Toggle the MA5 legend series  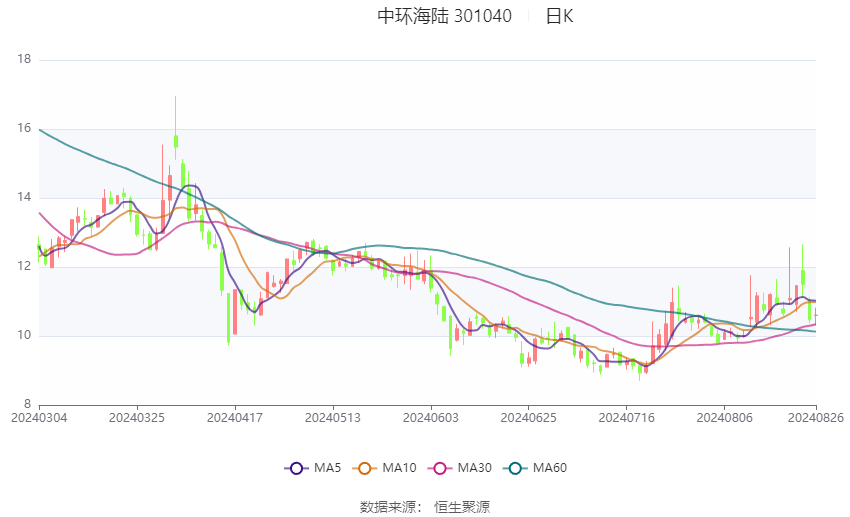coord(313,468)
